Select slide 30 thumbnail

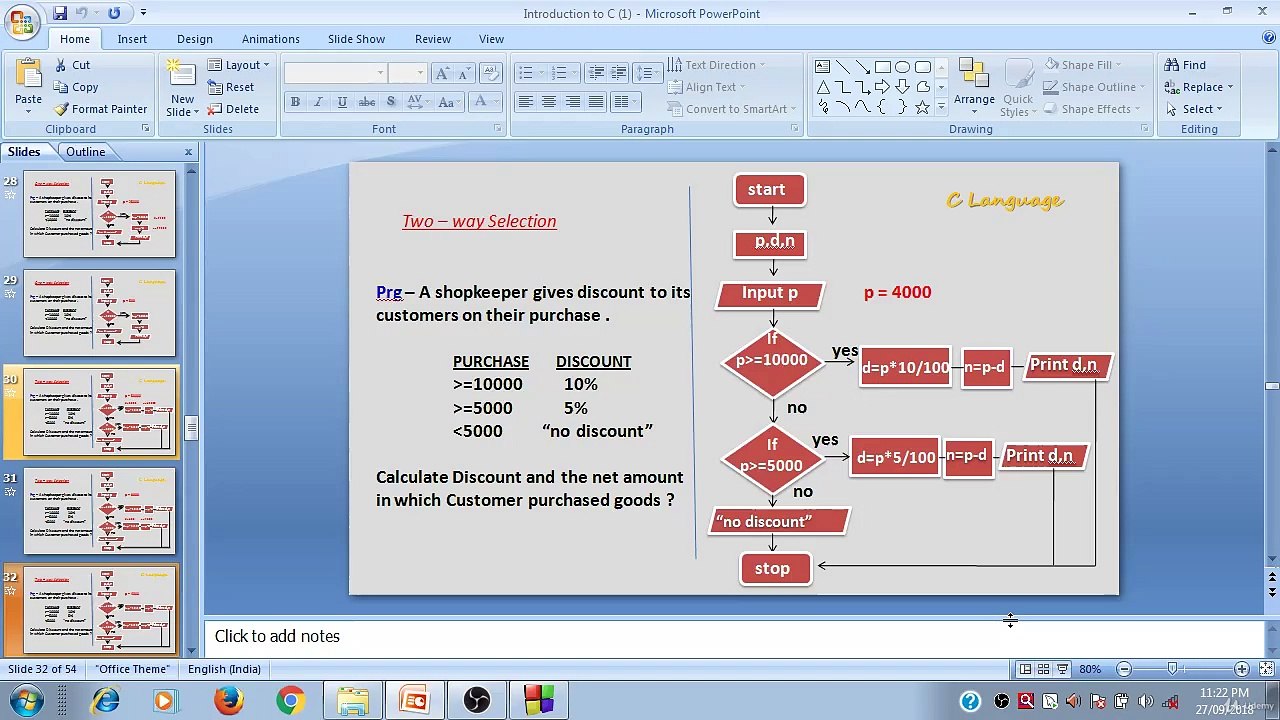tap(100, 412)
